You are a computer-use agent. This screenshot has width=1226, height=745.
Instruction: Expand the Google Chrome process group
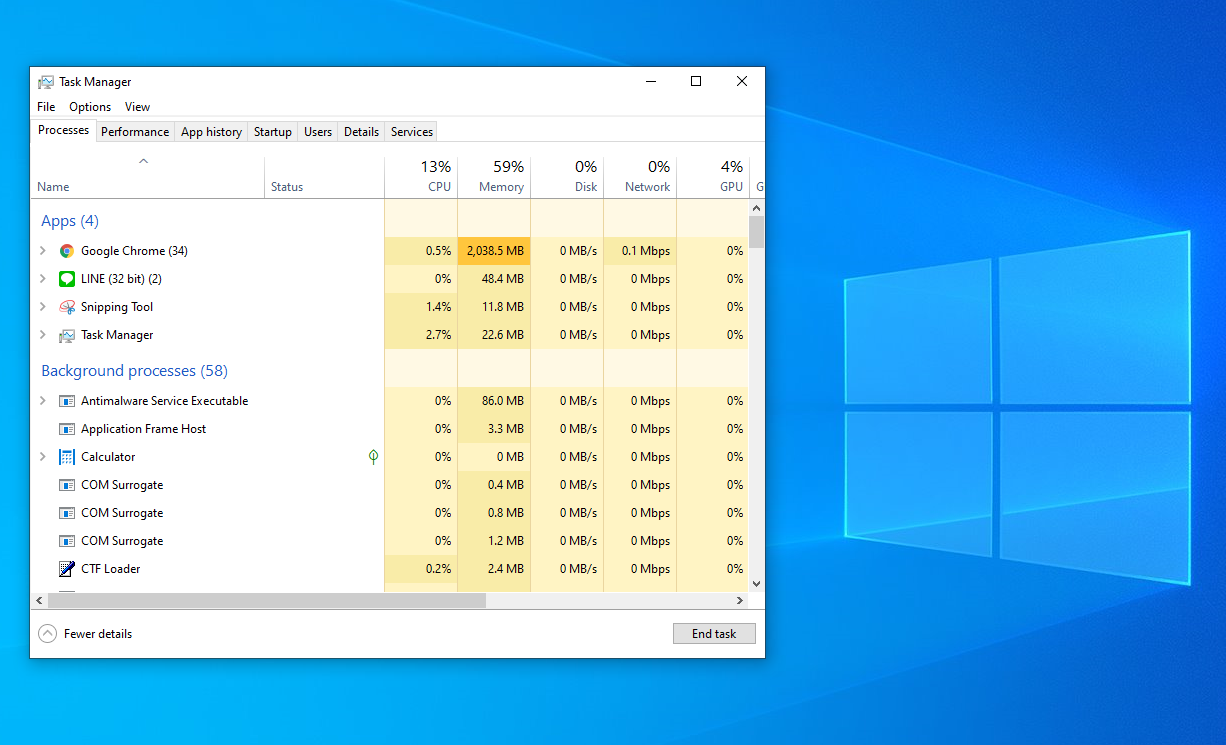pos(42,251)
